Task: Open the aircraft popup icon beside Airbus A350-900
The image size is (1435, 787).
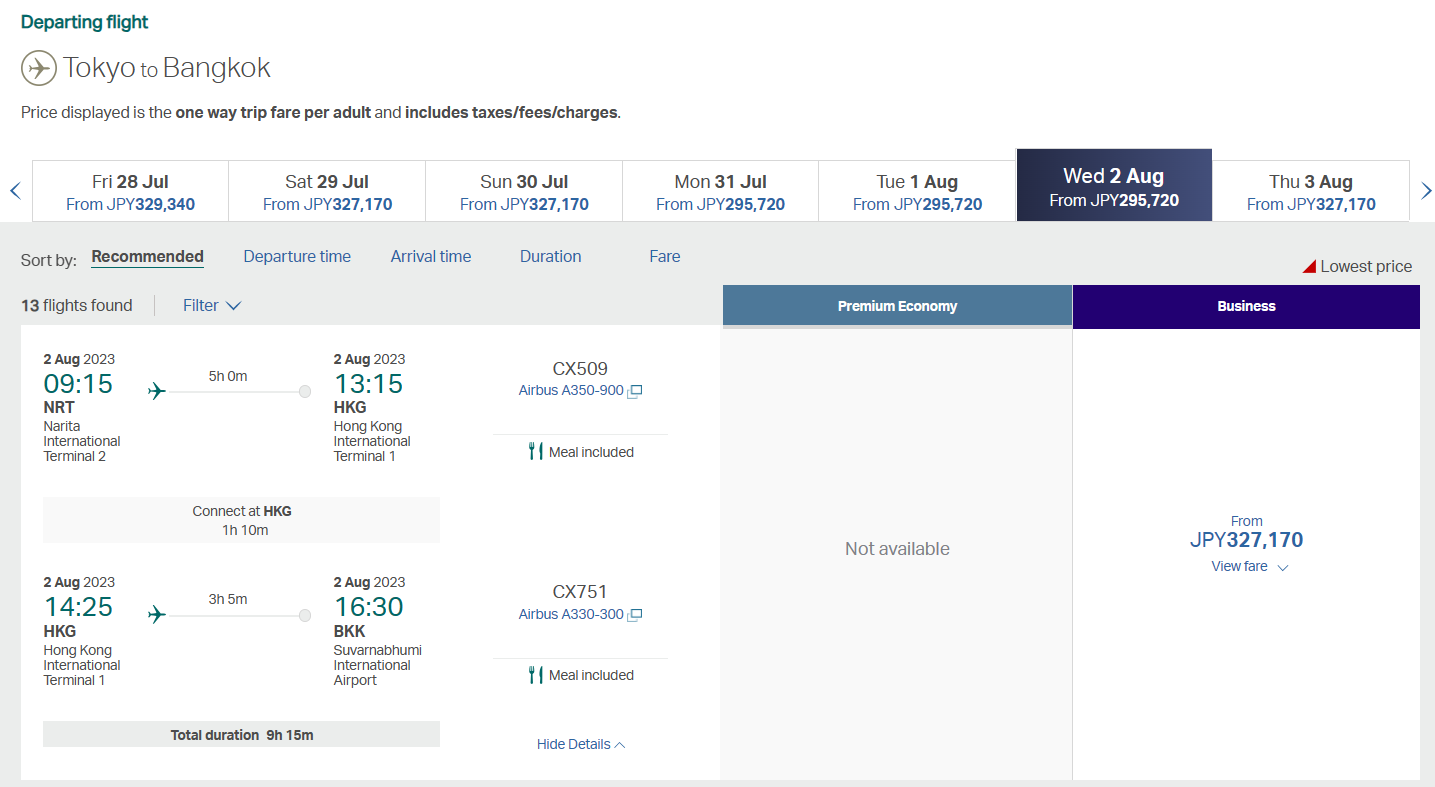Action: [x=635, y=391]
